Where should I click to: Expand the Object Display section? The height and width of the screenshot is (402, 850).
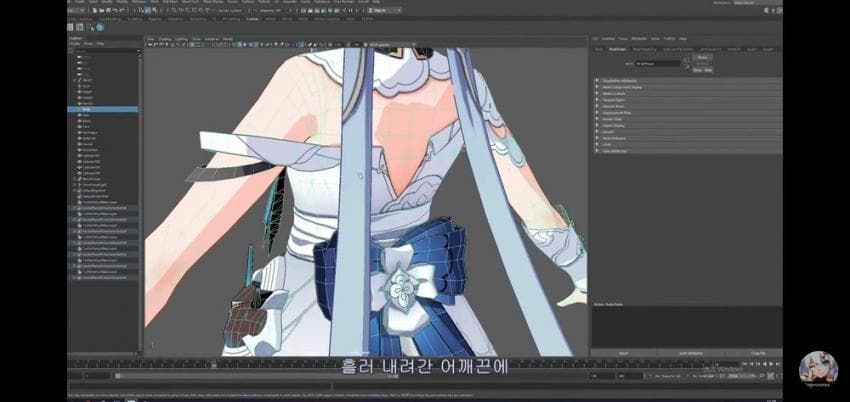(x=687, y=126)
